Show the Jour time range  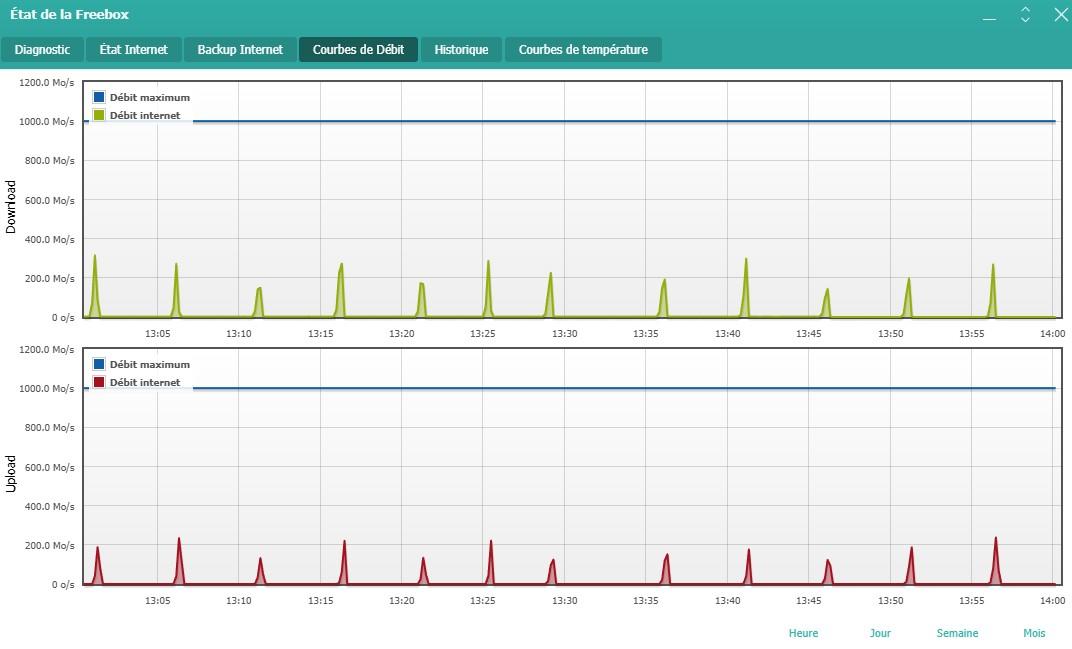click(x=880, y=633)
